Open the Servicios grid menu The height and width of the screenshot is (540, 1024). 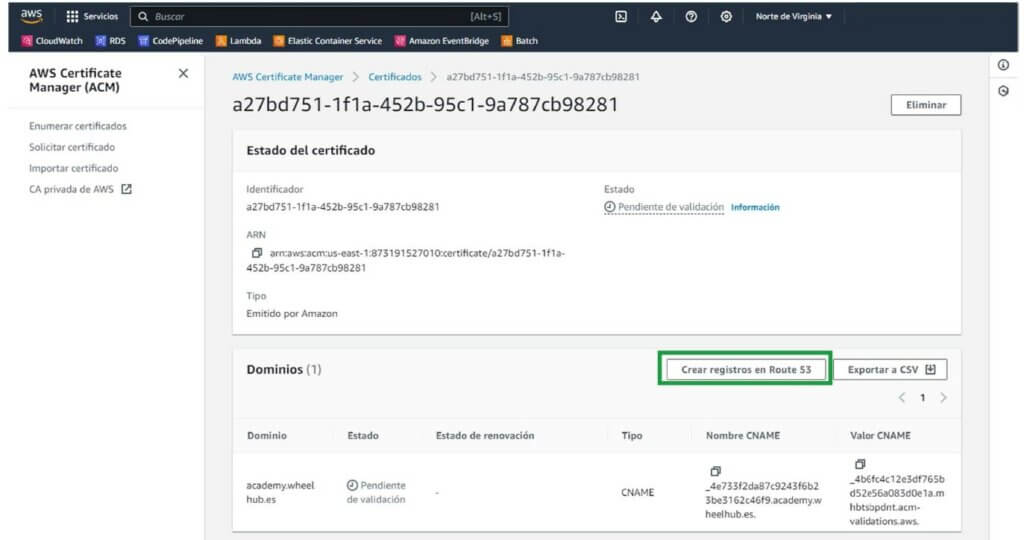pyautogui.click(x=91, y=17)
